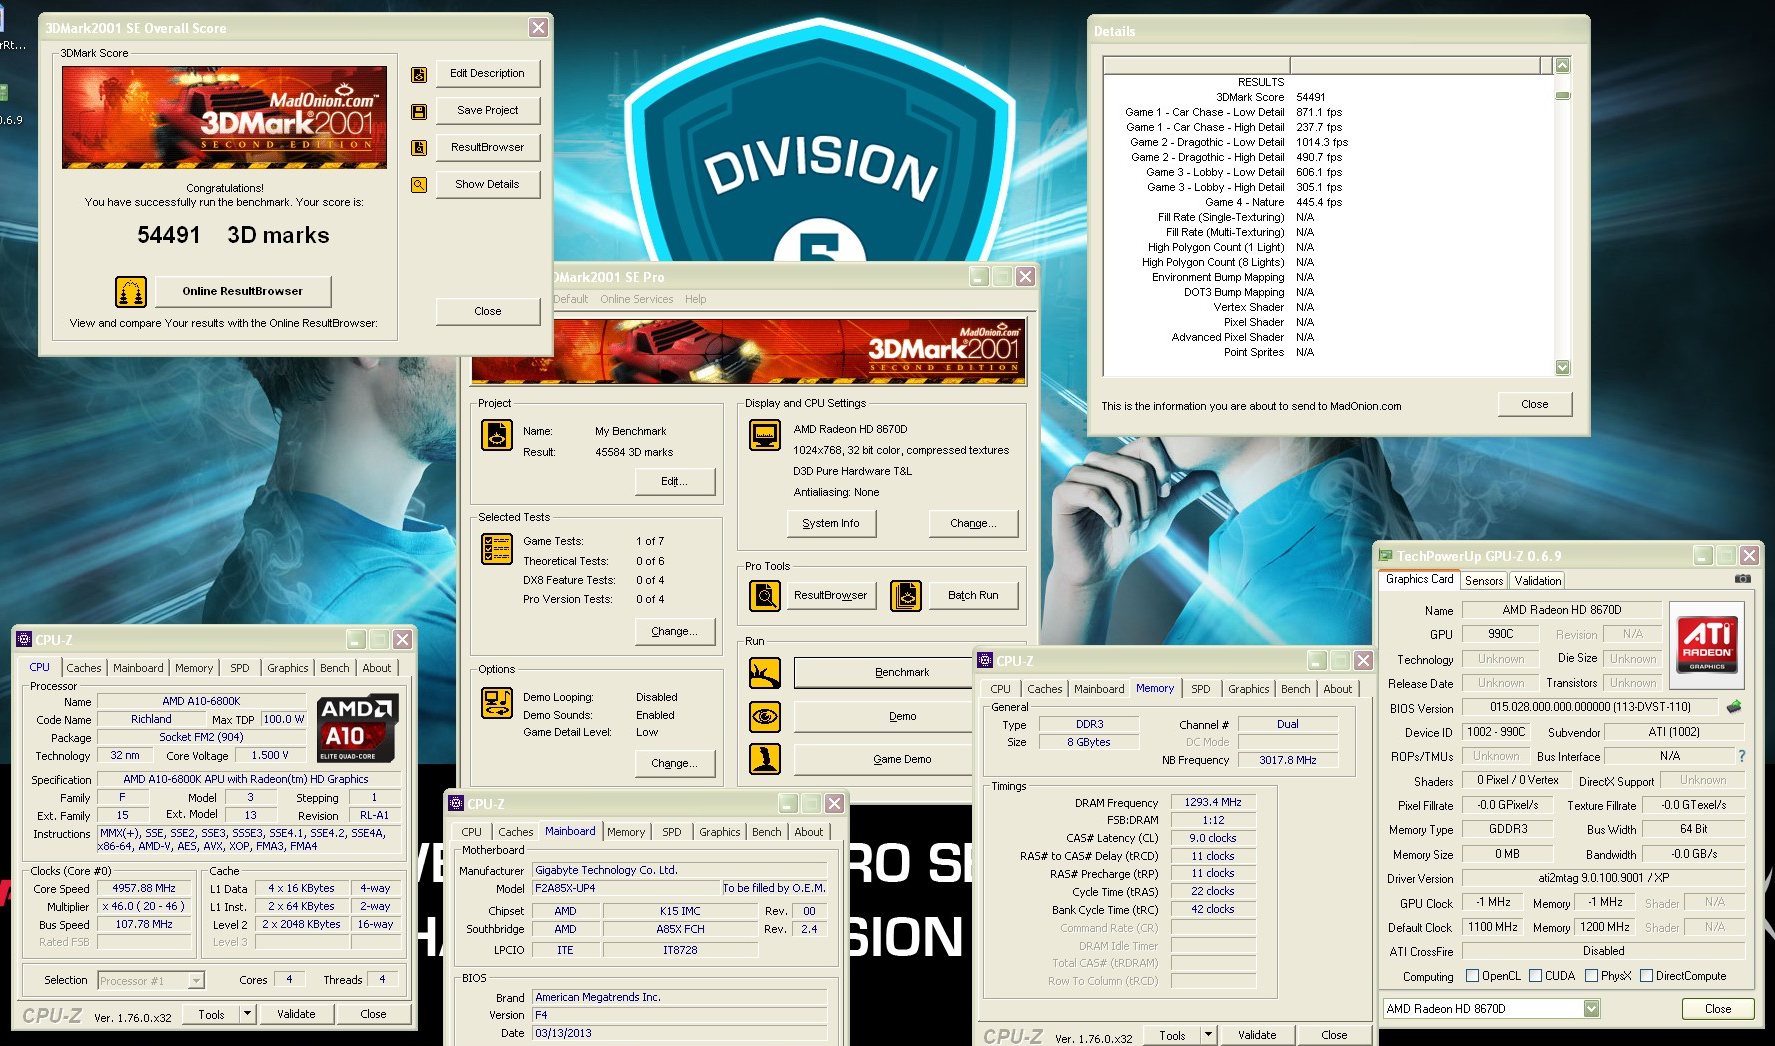
Task: Click the CPU-Z Memory window title icon
Action: click(985, 661)
